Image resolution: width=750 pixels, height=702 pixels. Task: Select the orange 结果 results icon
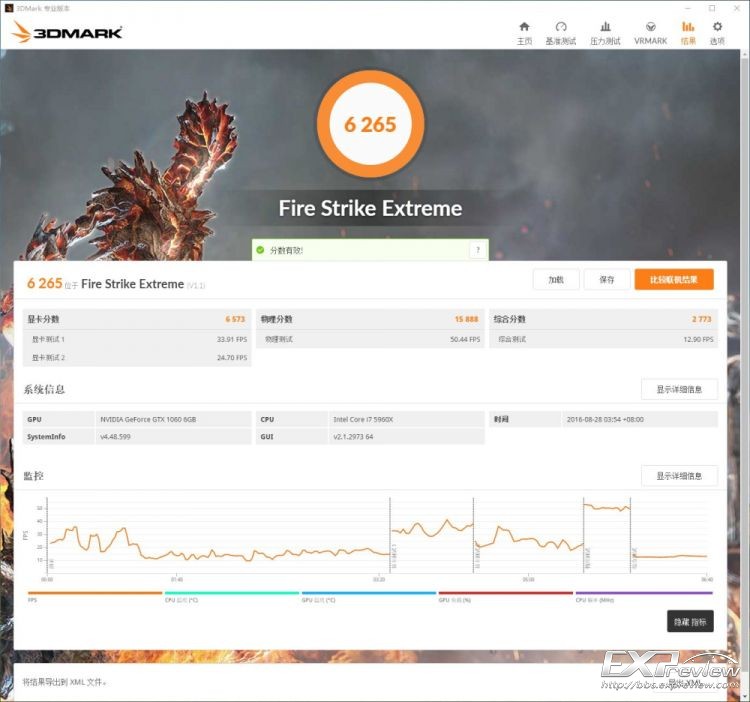pos(688,33)
